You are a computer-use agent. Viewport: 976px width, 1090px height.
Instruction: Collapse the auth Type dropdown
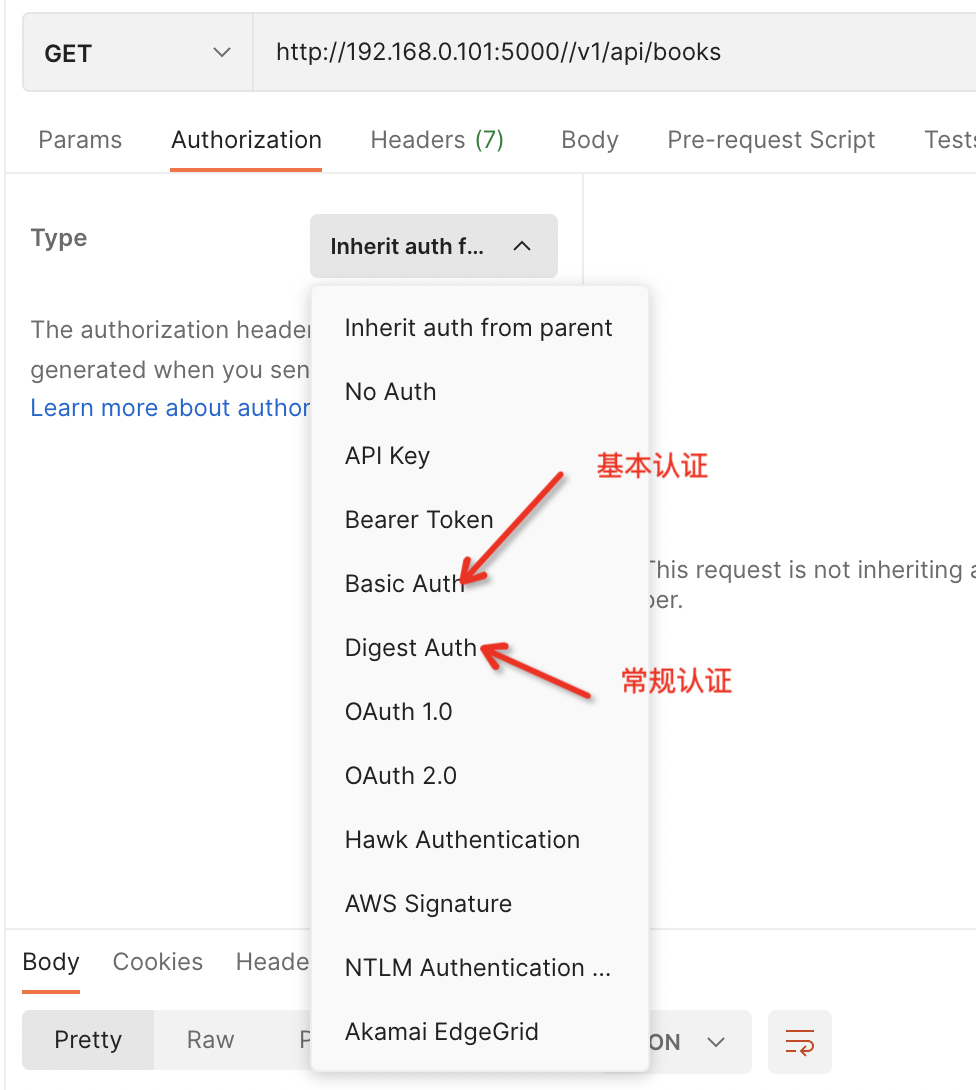pos(434,246)
